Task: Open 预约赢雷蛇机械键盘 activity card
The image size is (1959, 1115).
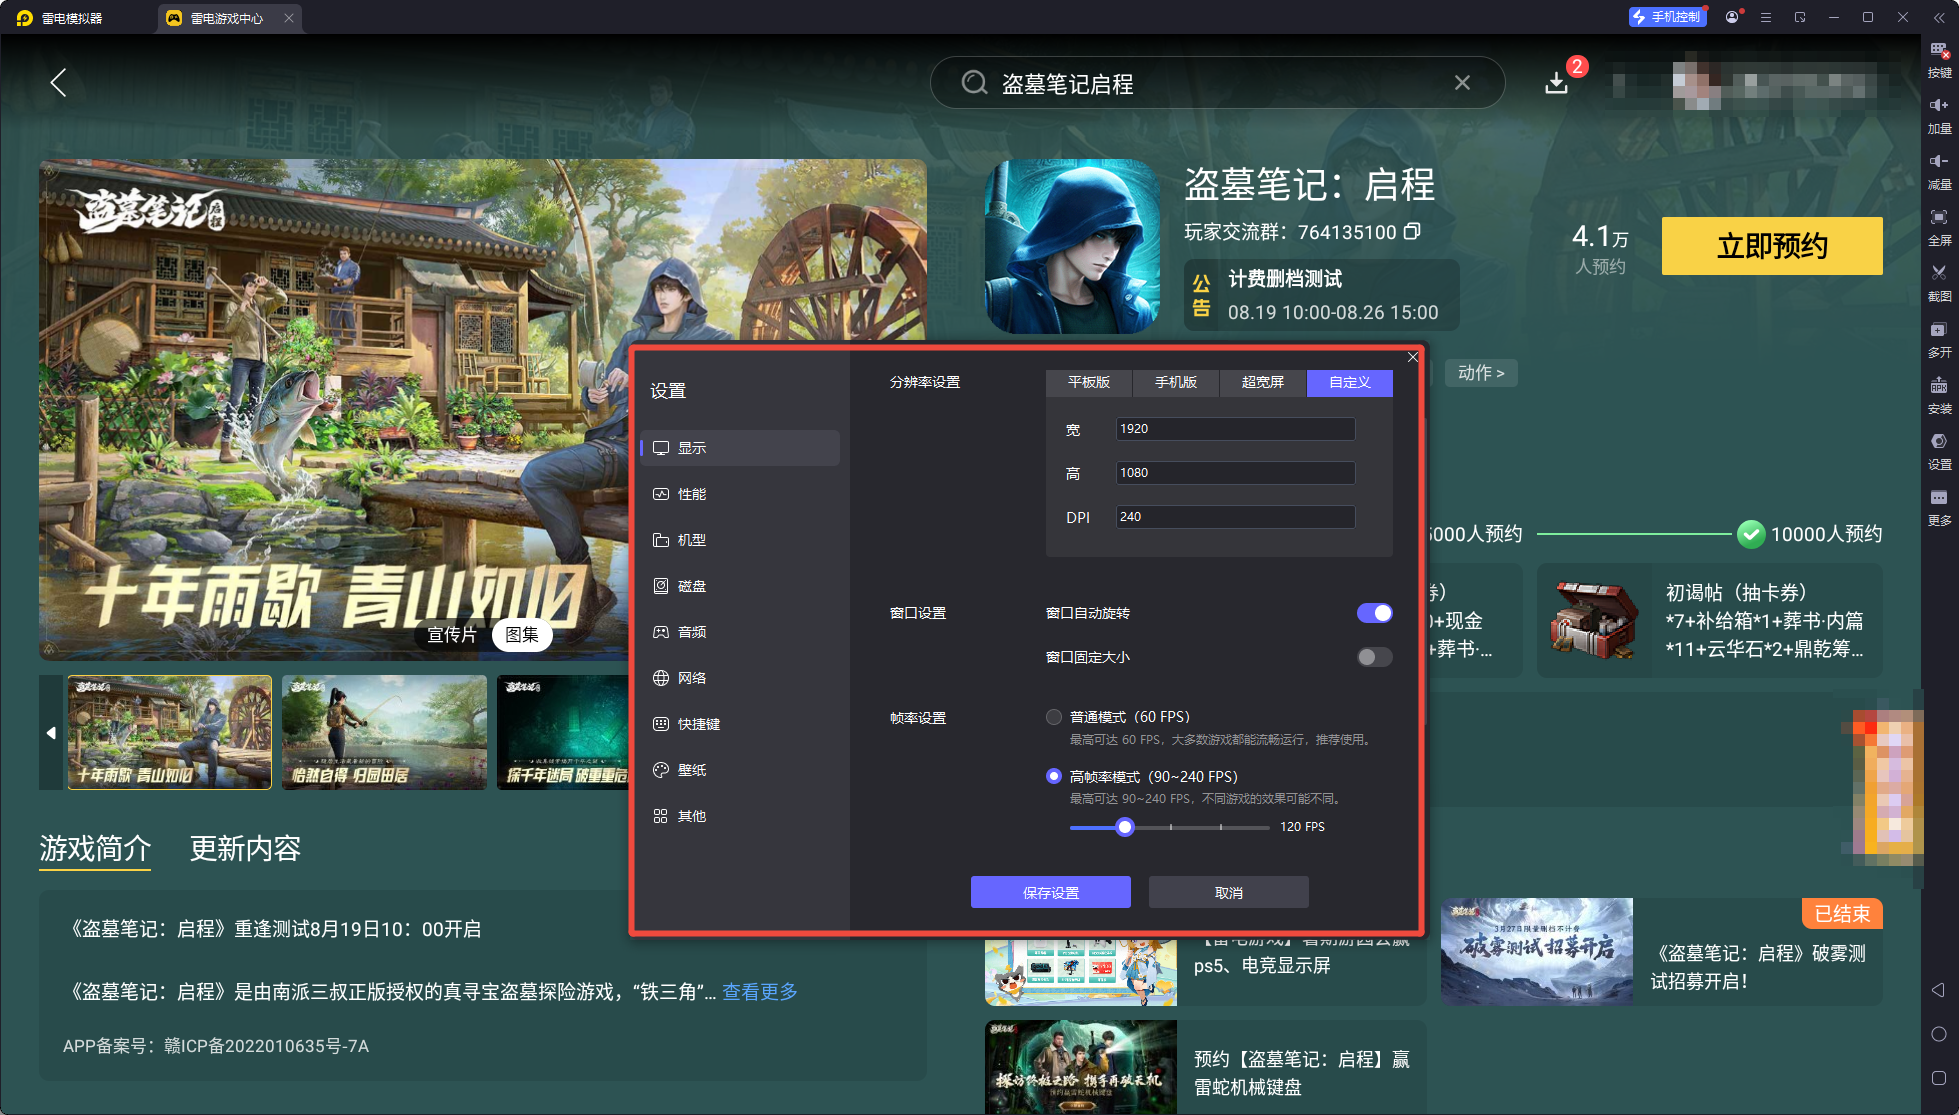Action: coord(1205,1067)
